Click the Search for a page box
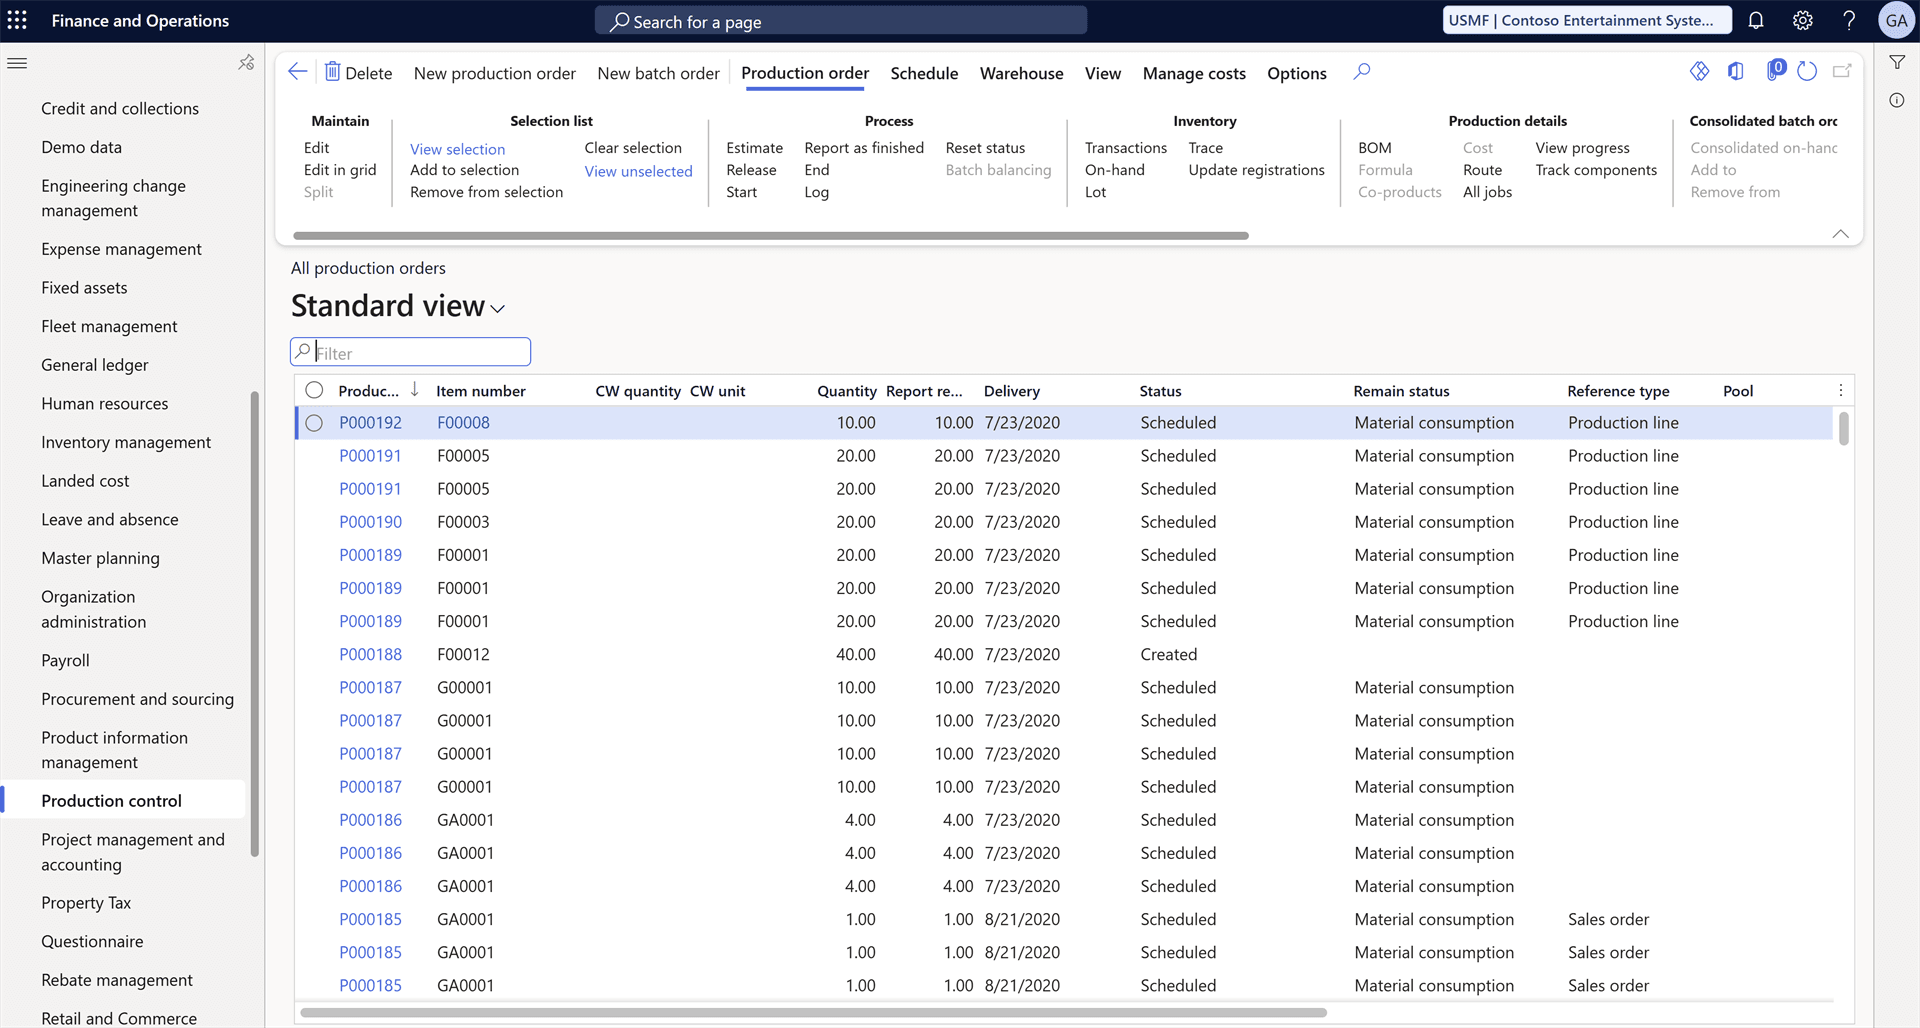 pos(840,20)
